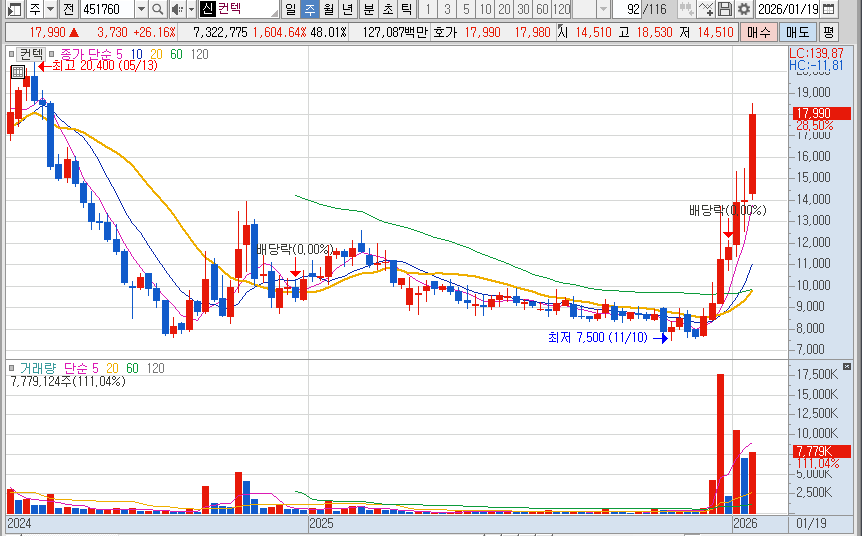Toggle the side panel icon at top-left
Screen dimensions: 862x536
pos(14,9)
